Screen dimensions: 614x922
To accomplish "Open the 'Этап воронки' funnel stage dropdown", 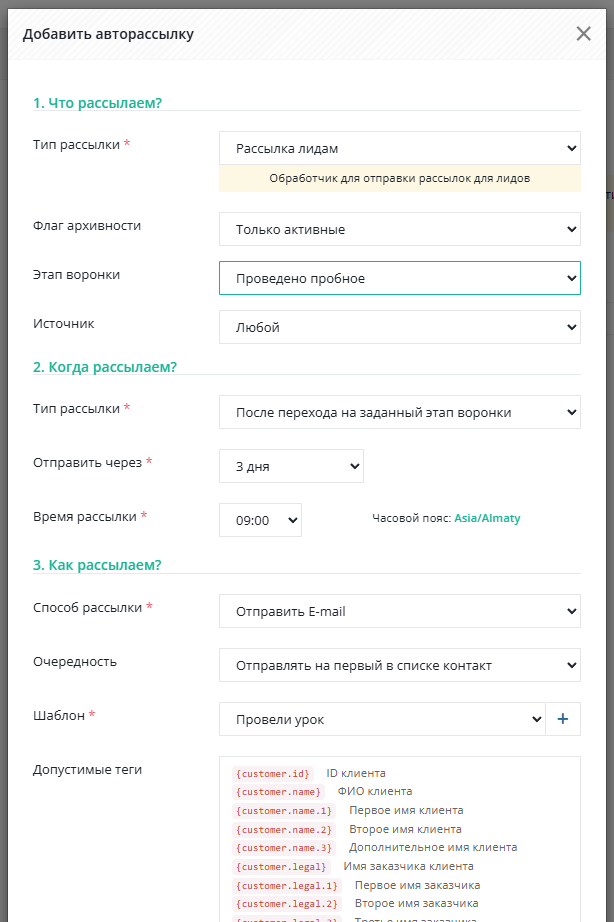I will tap(399, 278).
